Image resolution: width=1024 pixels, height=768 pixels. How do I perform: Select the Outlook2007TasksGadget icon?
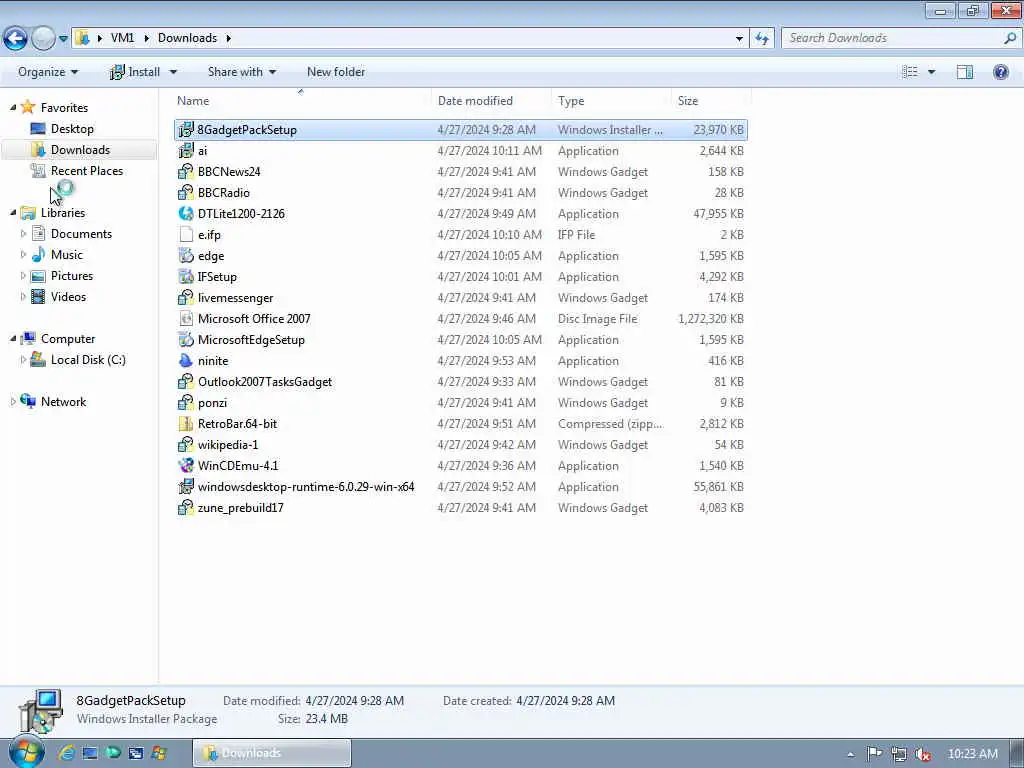(186, 381)
